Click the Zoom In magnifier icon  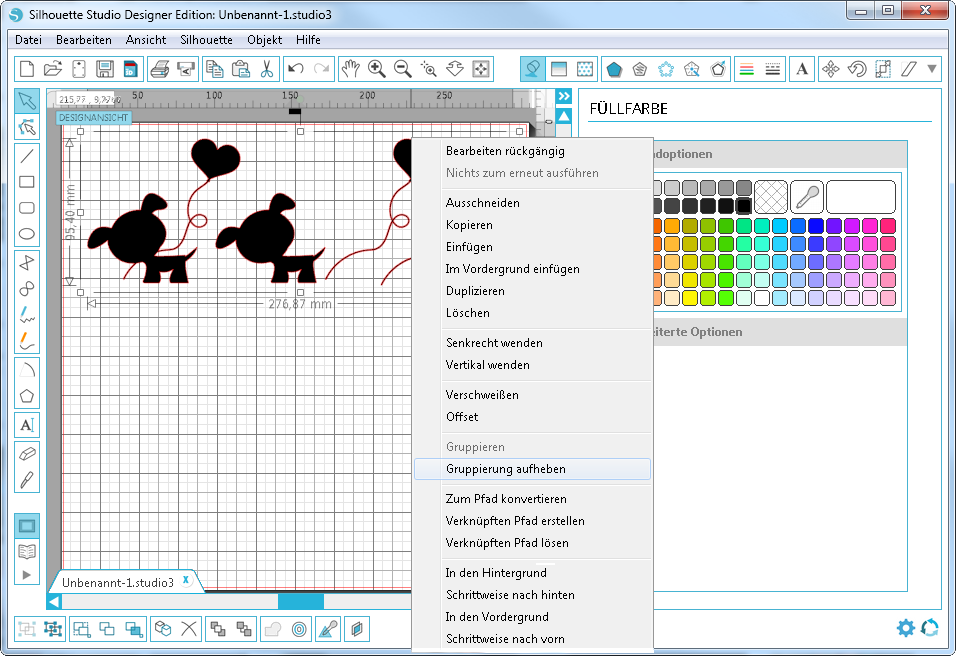click(x=377, y=69)
